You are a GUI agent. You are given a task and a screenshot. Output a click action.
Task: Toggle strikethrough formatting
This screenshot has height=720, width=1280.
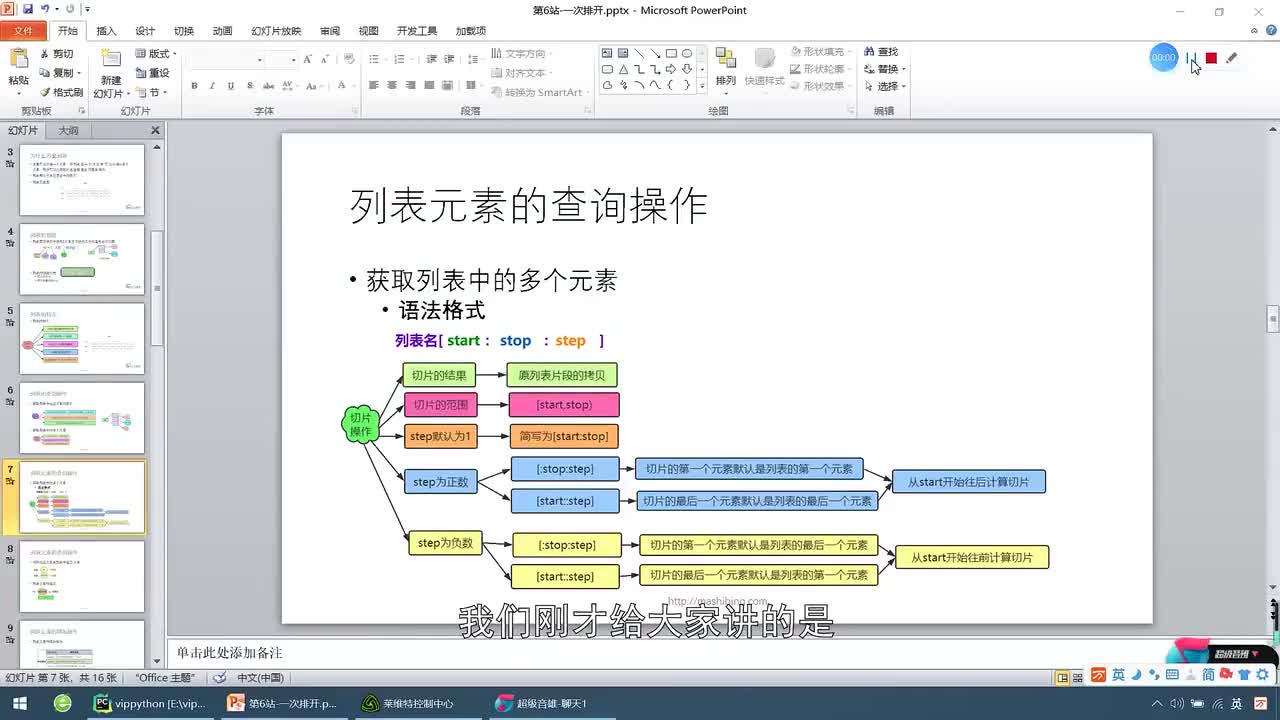pos(267,86)
